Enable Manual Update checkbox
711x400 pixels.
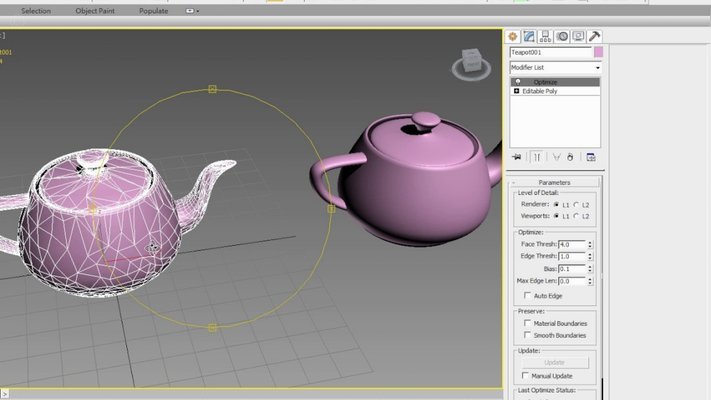(x=525, y=376)
